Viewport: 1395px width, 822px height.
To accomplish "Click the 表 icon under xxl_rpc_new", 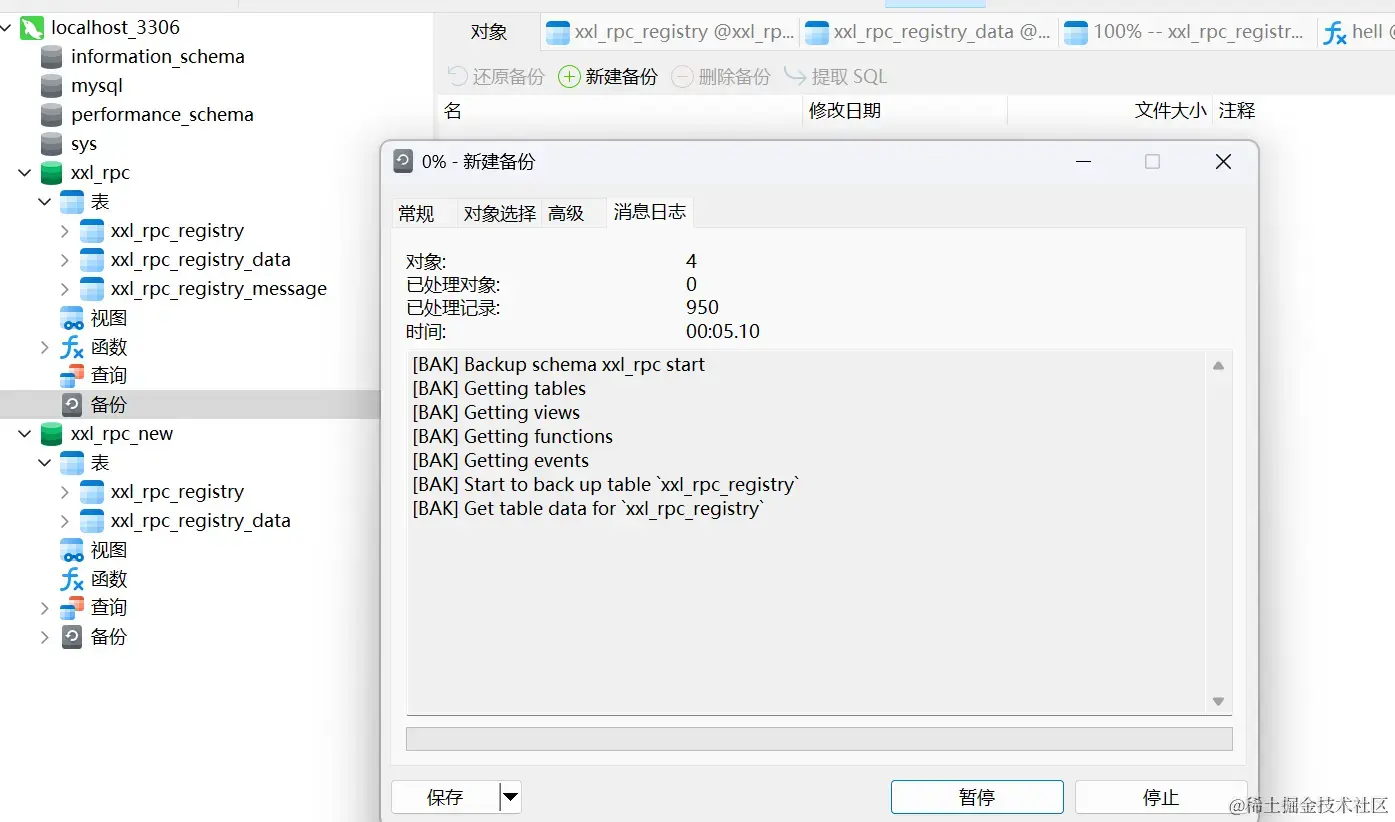I will tap(72, 463).
